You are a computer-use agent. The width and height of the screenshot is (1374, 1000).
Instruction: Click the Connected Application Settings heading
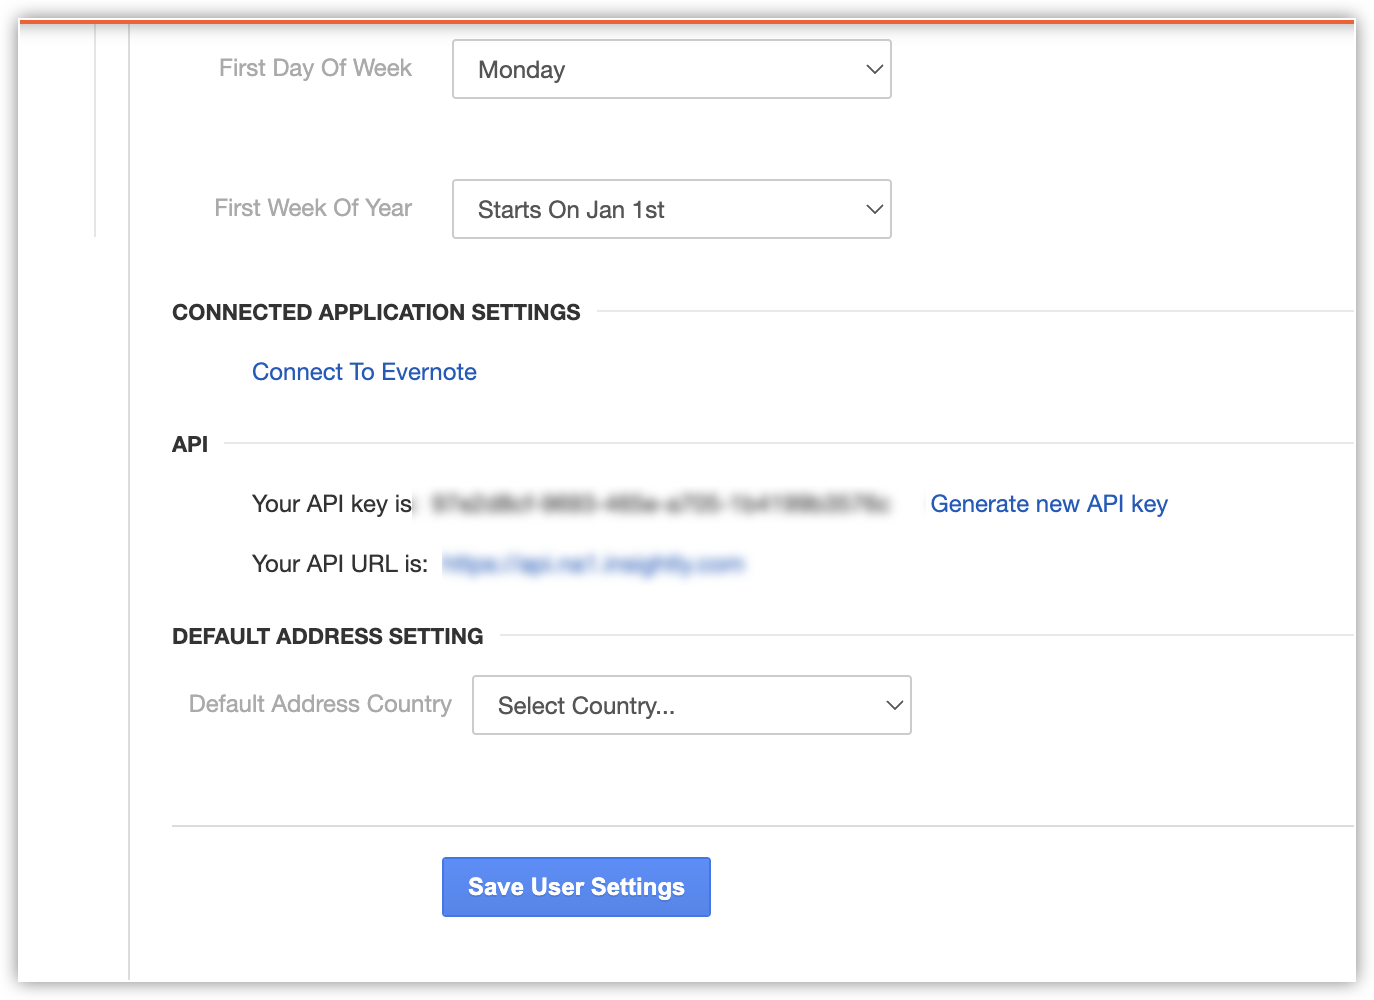(376, 312)
